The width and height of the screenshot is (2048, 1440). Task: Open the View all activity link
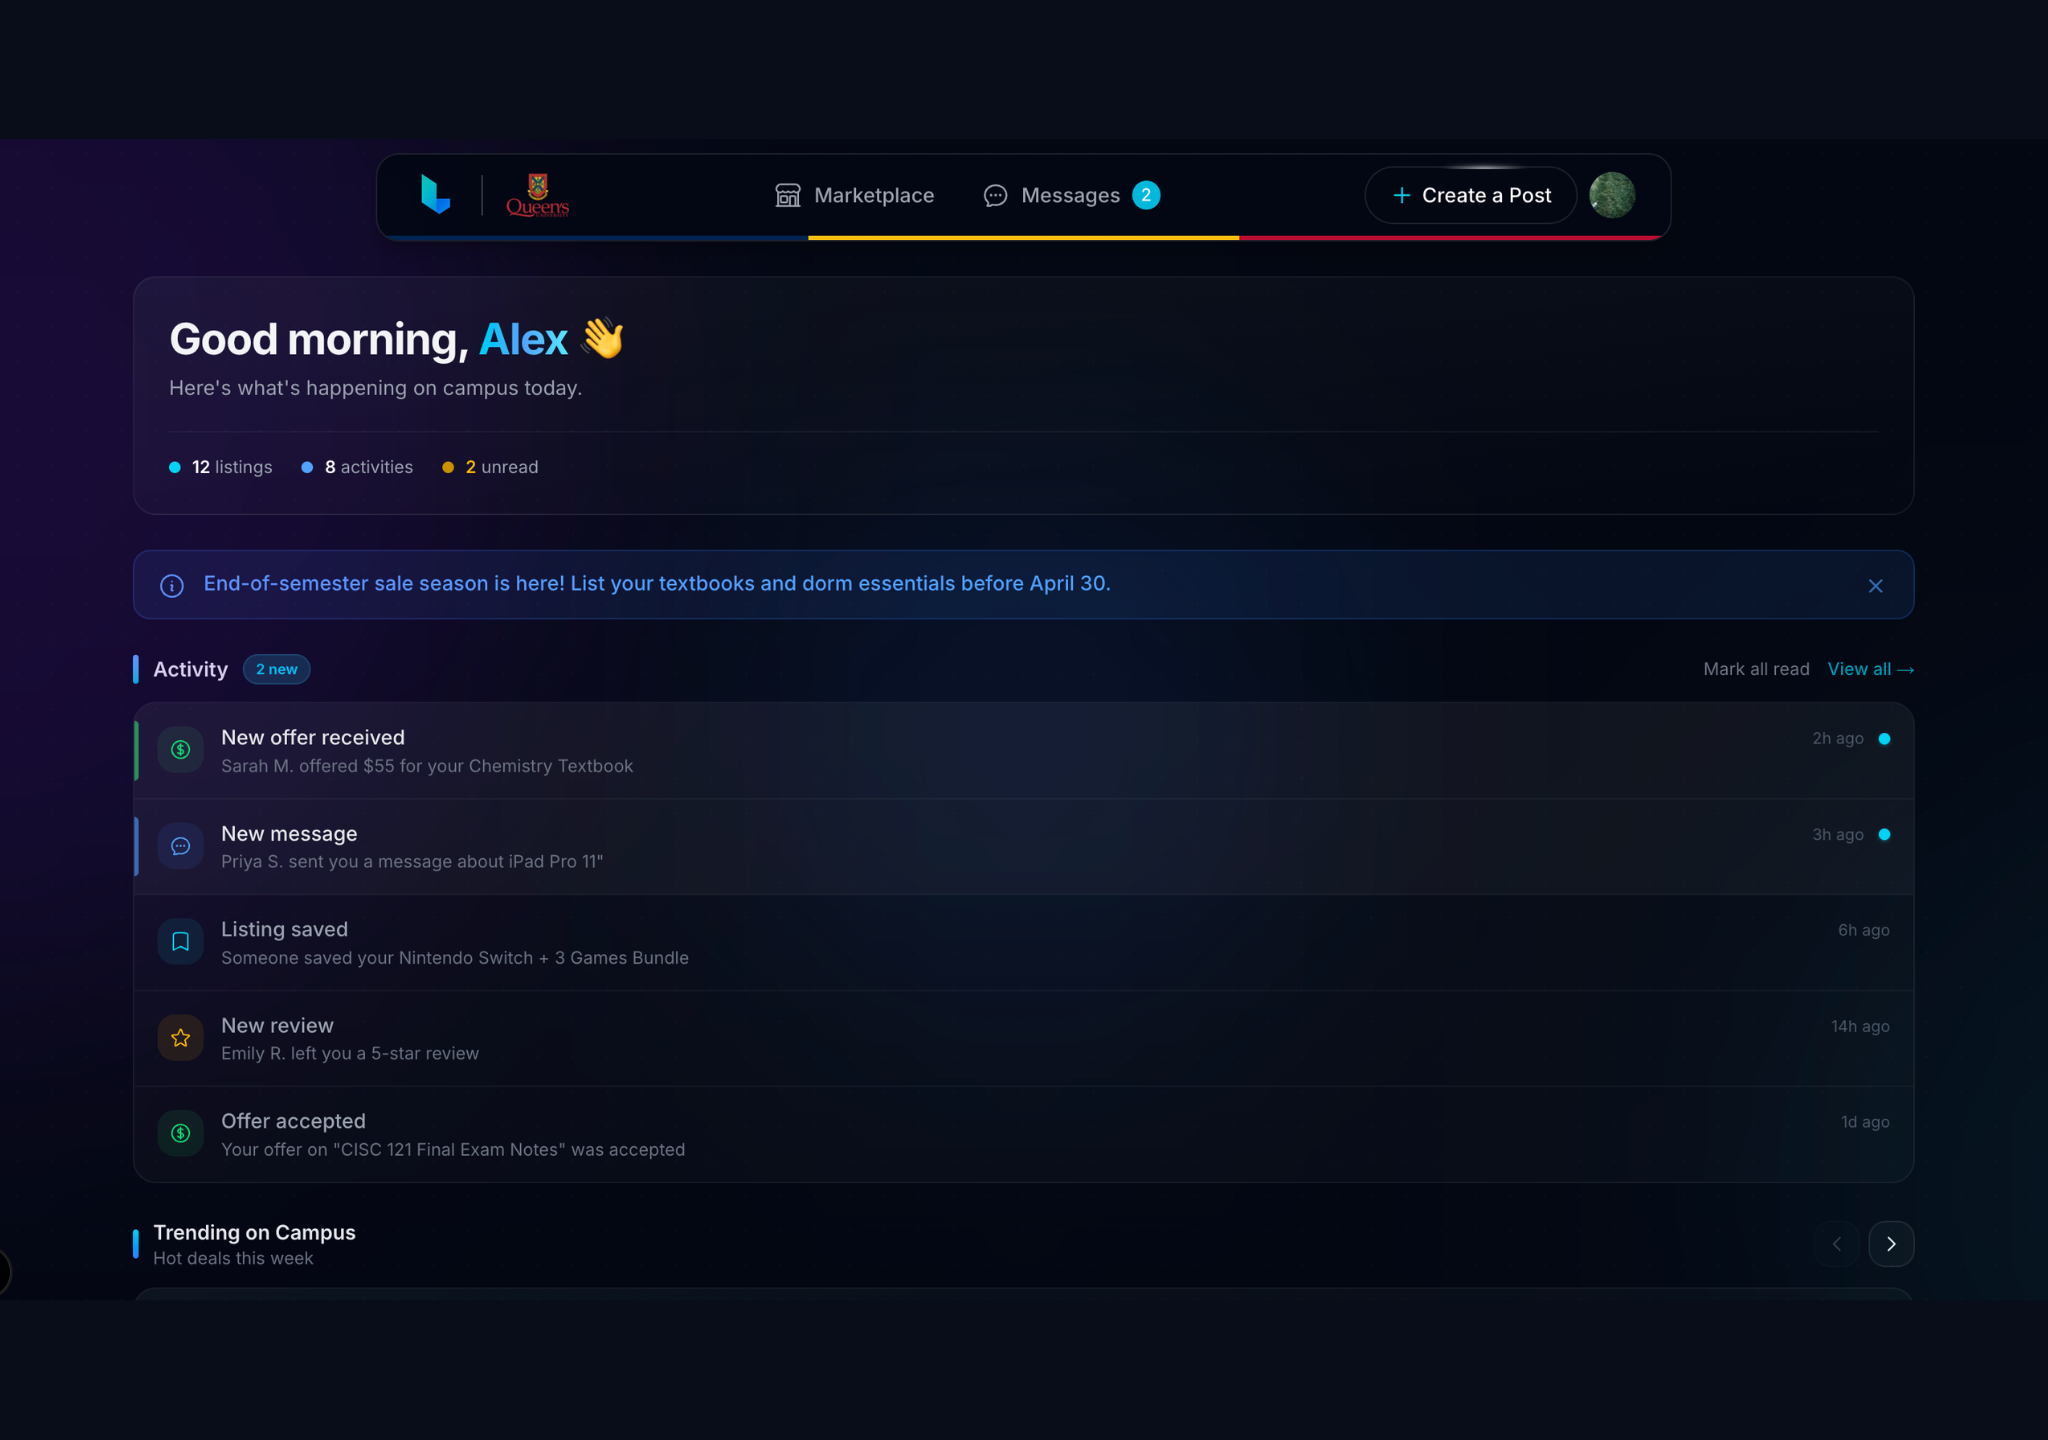1870,669
